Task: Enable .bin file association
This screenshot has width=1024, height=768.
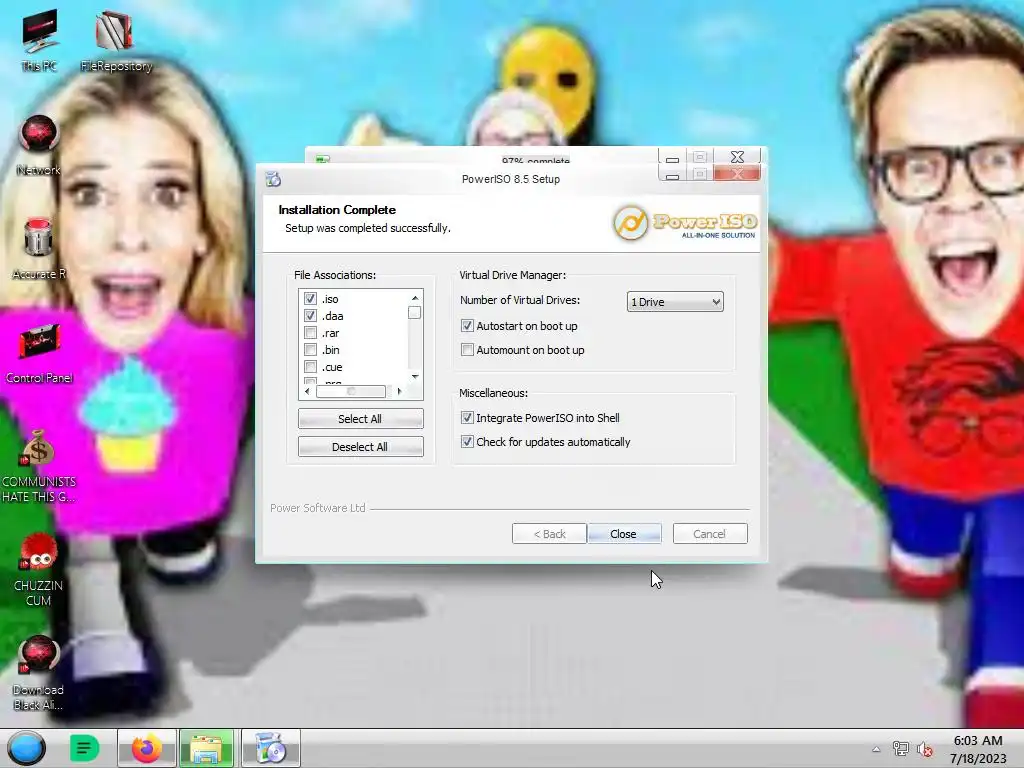Action: (310, 349)
